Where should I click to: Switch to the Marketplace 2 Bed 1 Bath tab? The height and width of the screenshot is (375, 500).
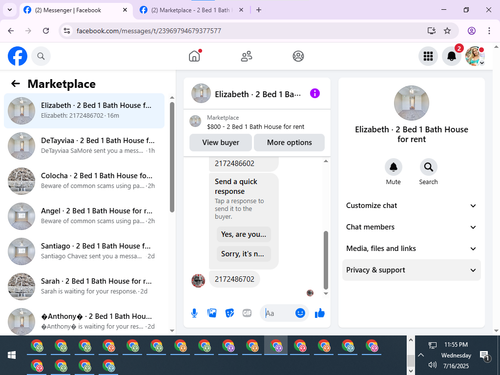pos(191,10)
